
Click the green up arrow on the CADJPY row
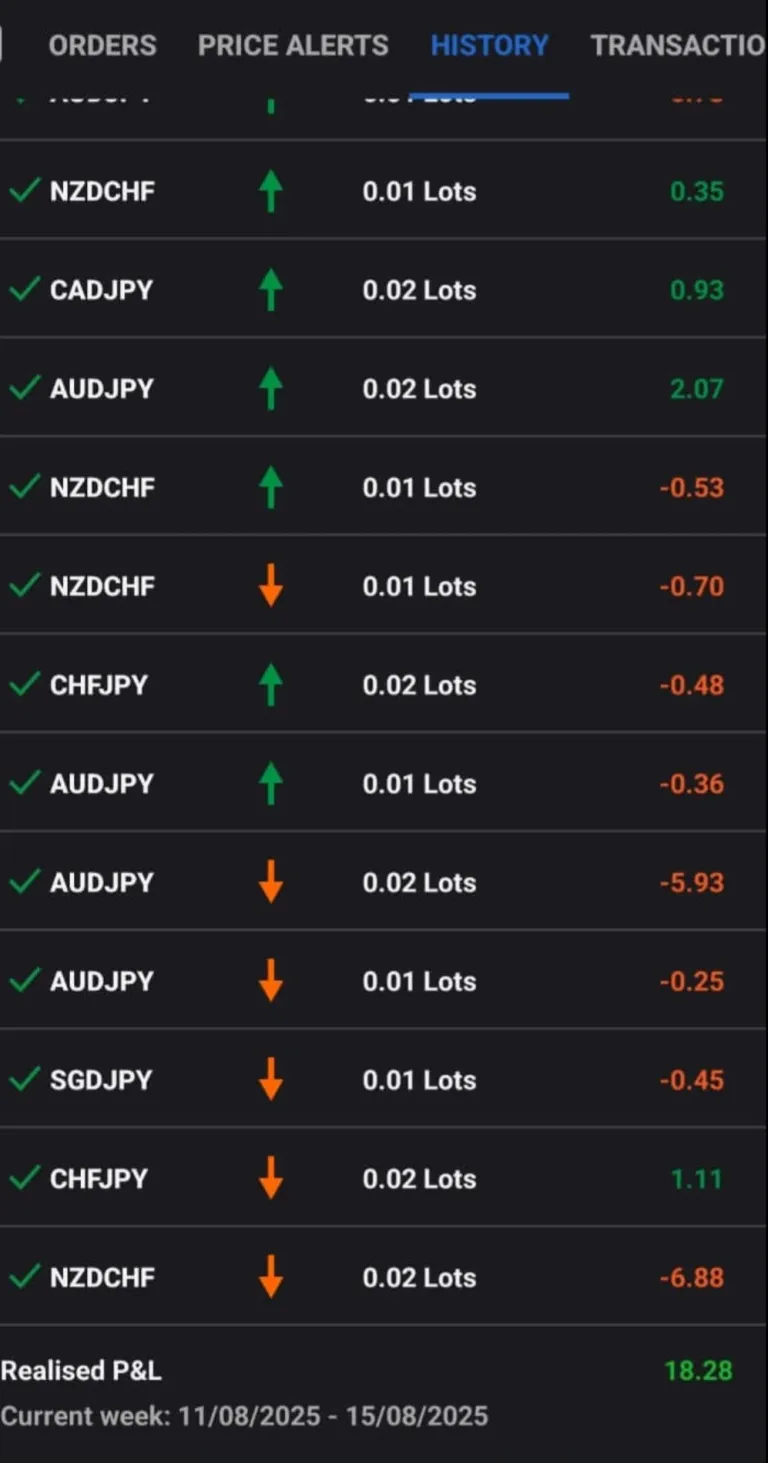(270, 290)
